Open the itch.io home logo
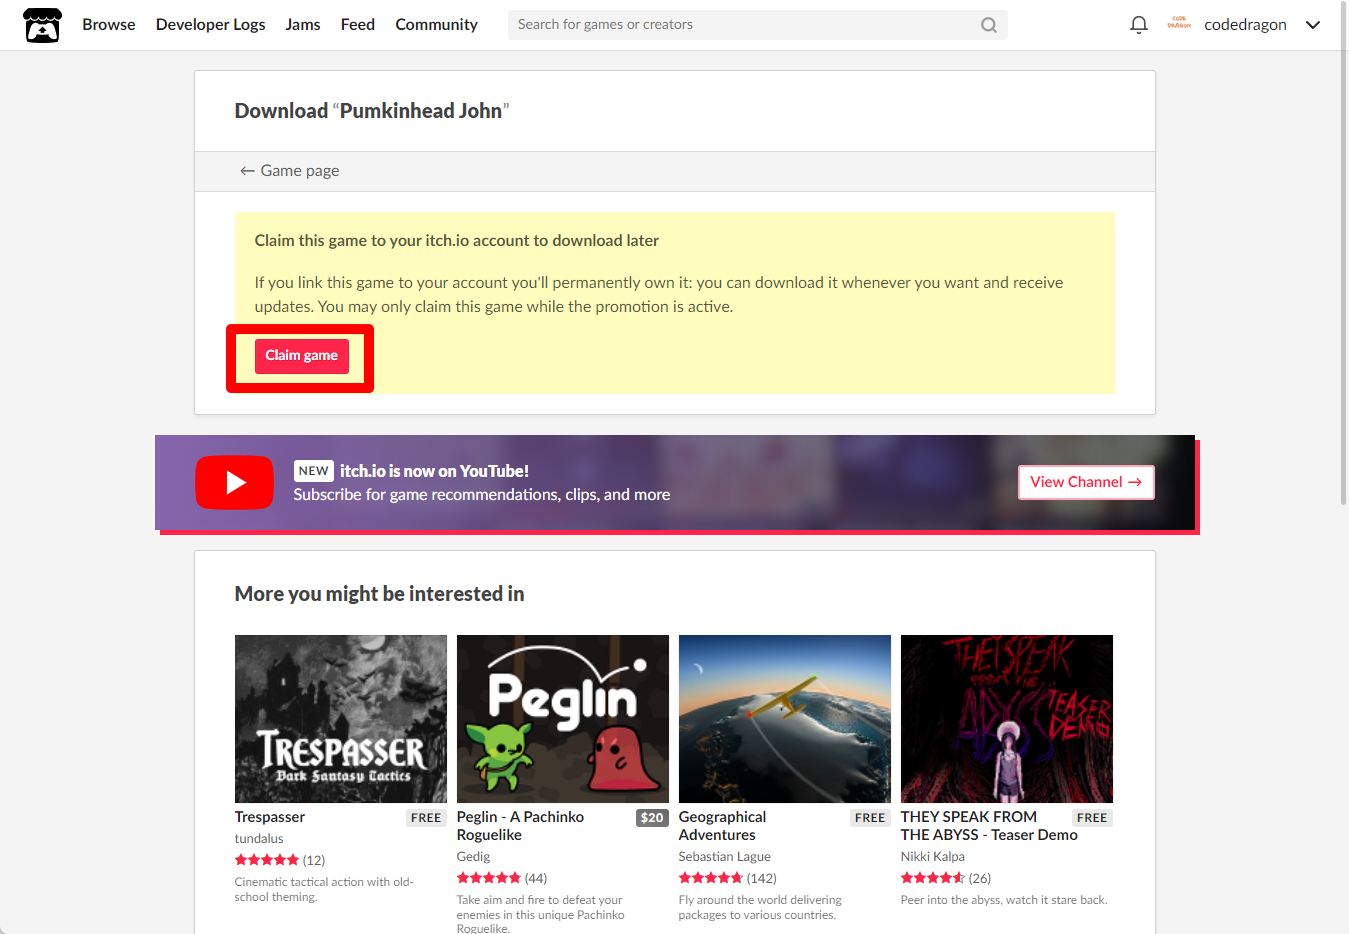The image size is (1349, 934). 42,25
